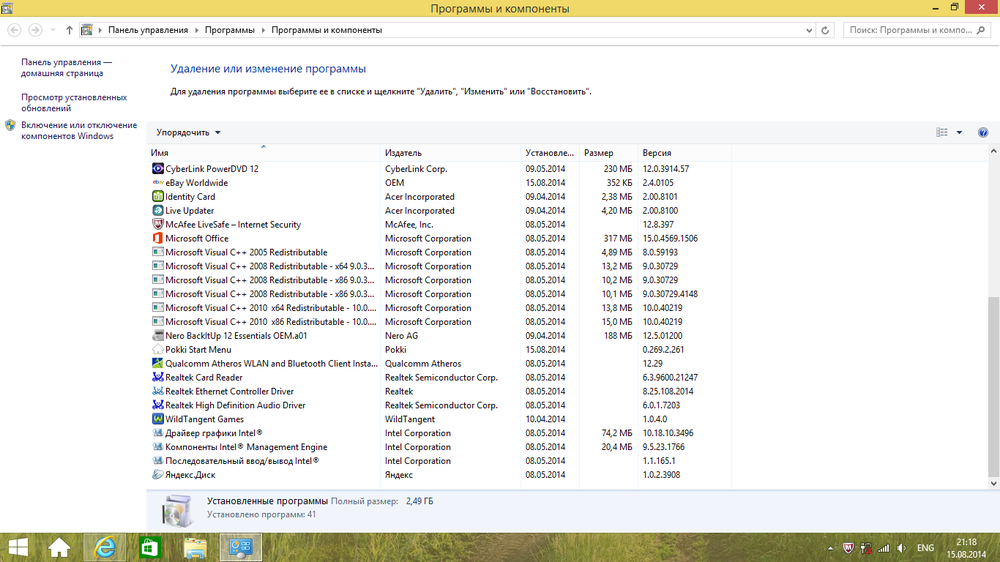Click the scrollbar up arrow
The height and width of the screenshot is (562, 1000).
tap(993, 151)
